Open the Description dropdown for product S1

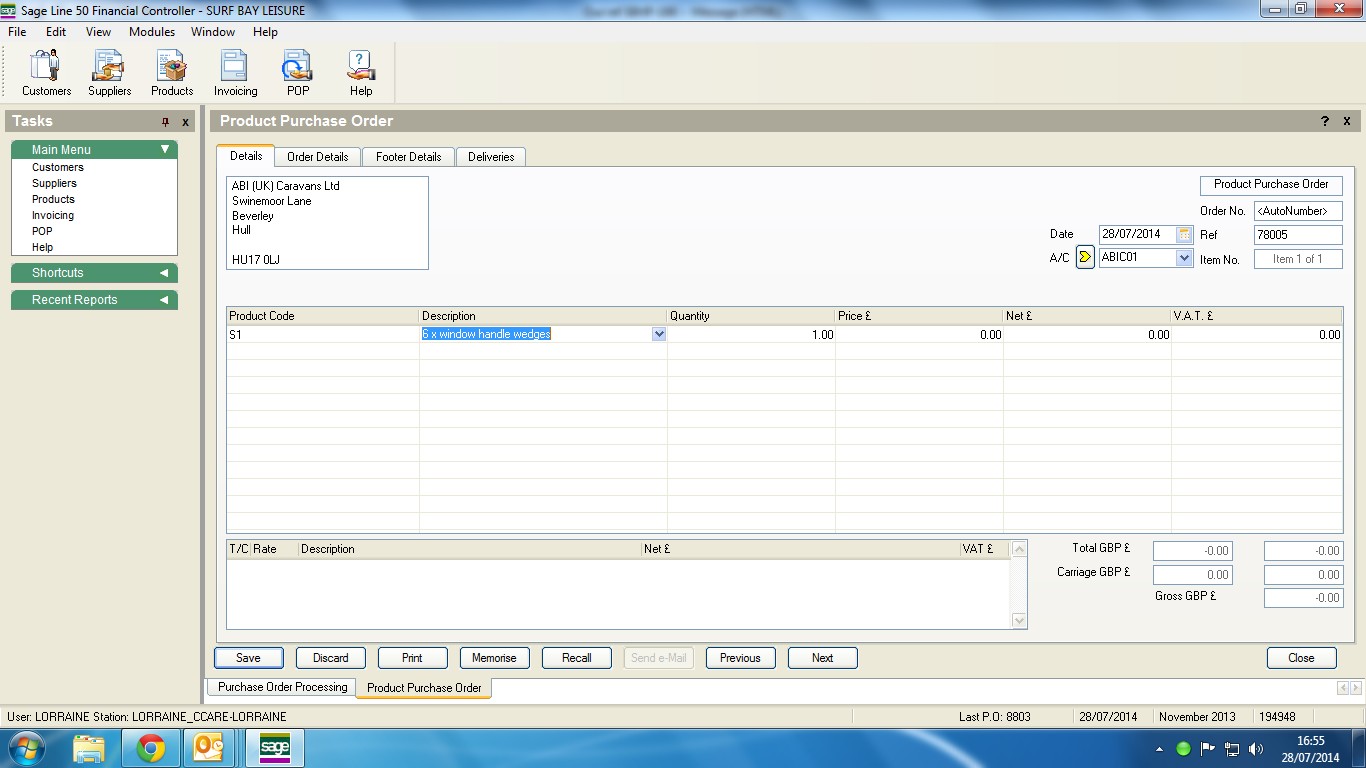coord(658,335)
